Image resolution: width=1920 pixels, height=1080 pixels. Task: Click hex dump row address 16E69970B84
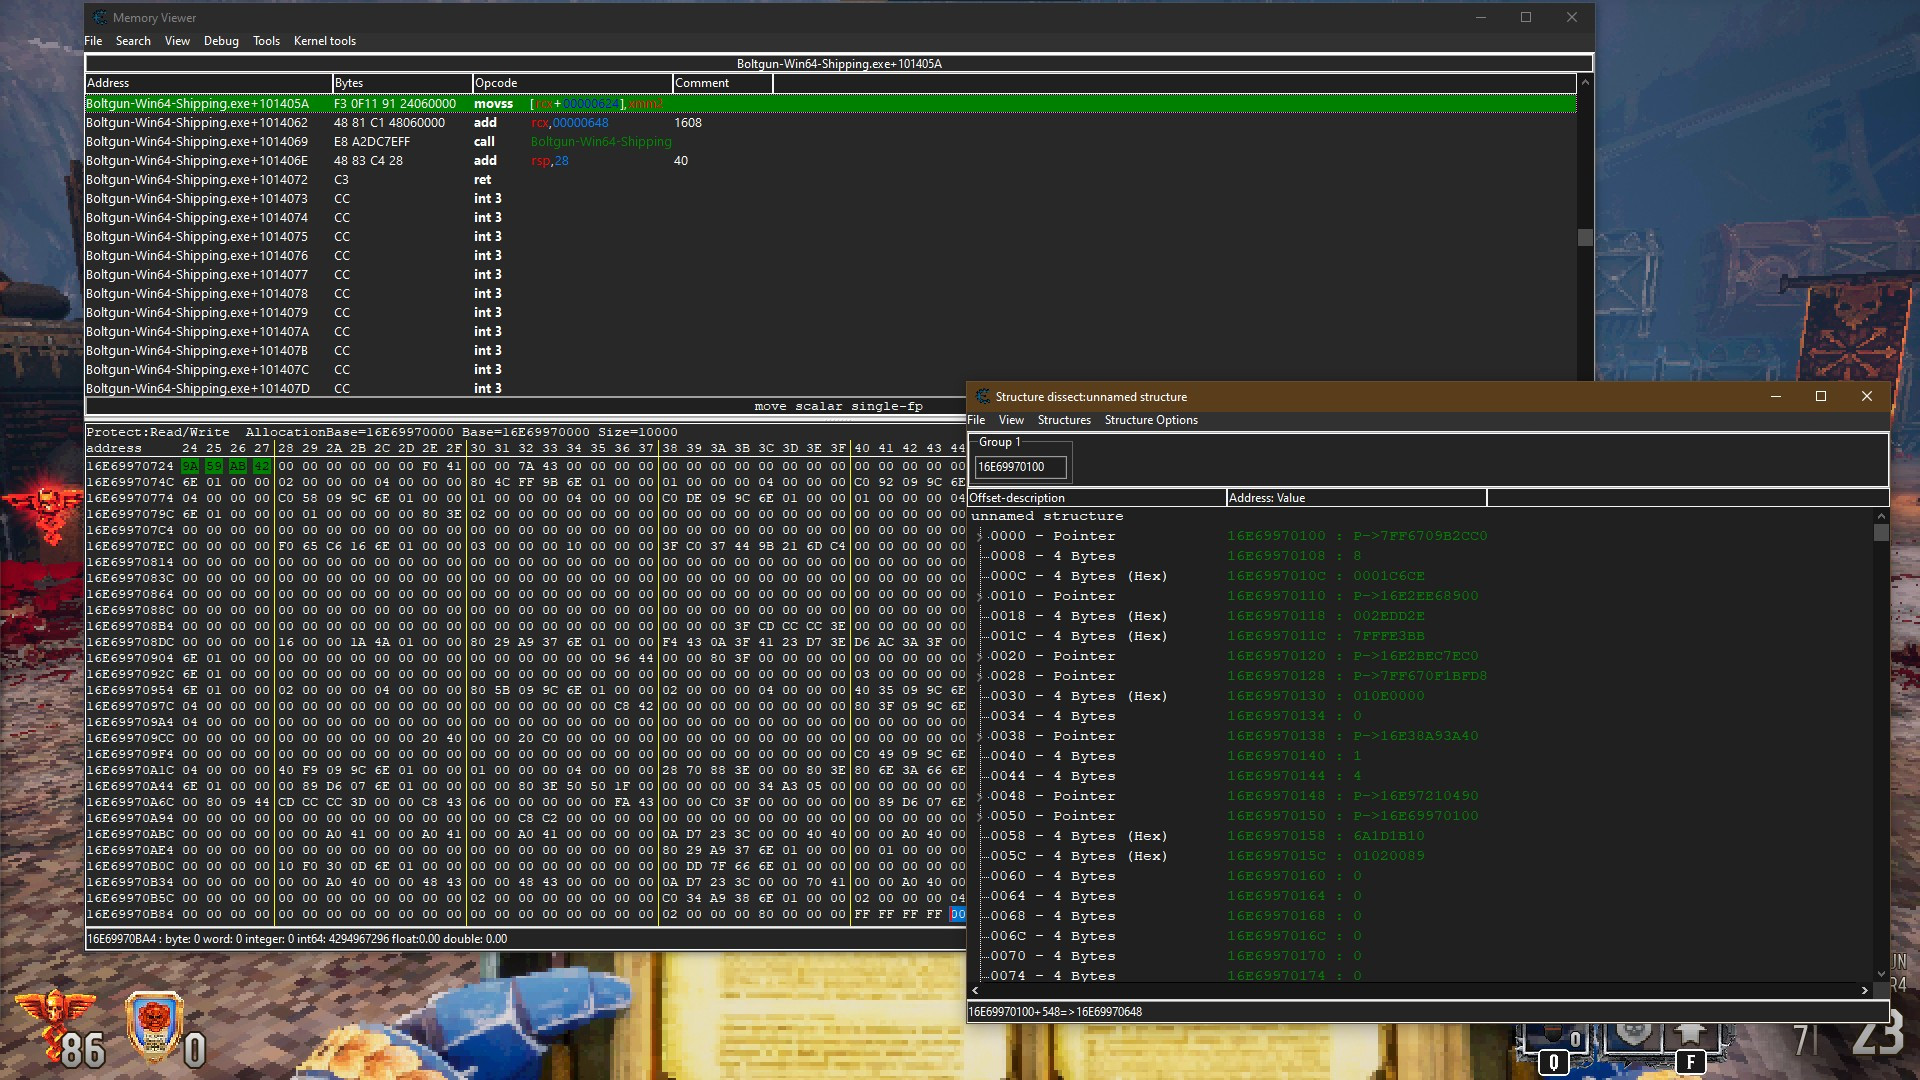[x=130, y=914]
